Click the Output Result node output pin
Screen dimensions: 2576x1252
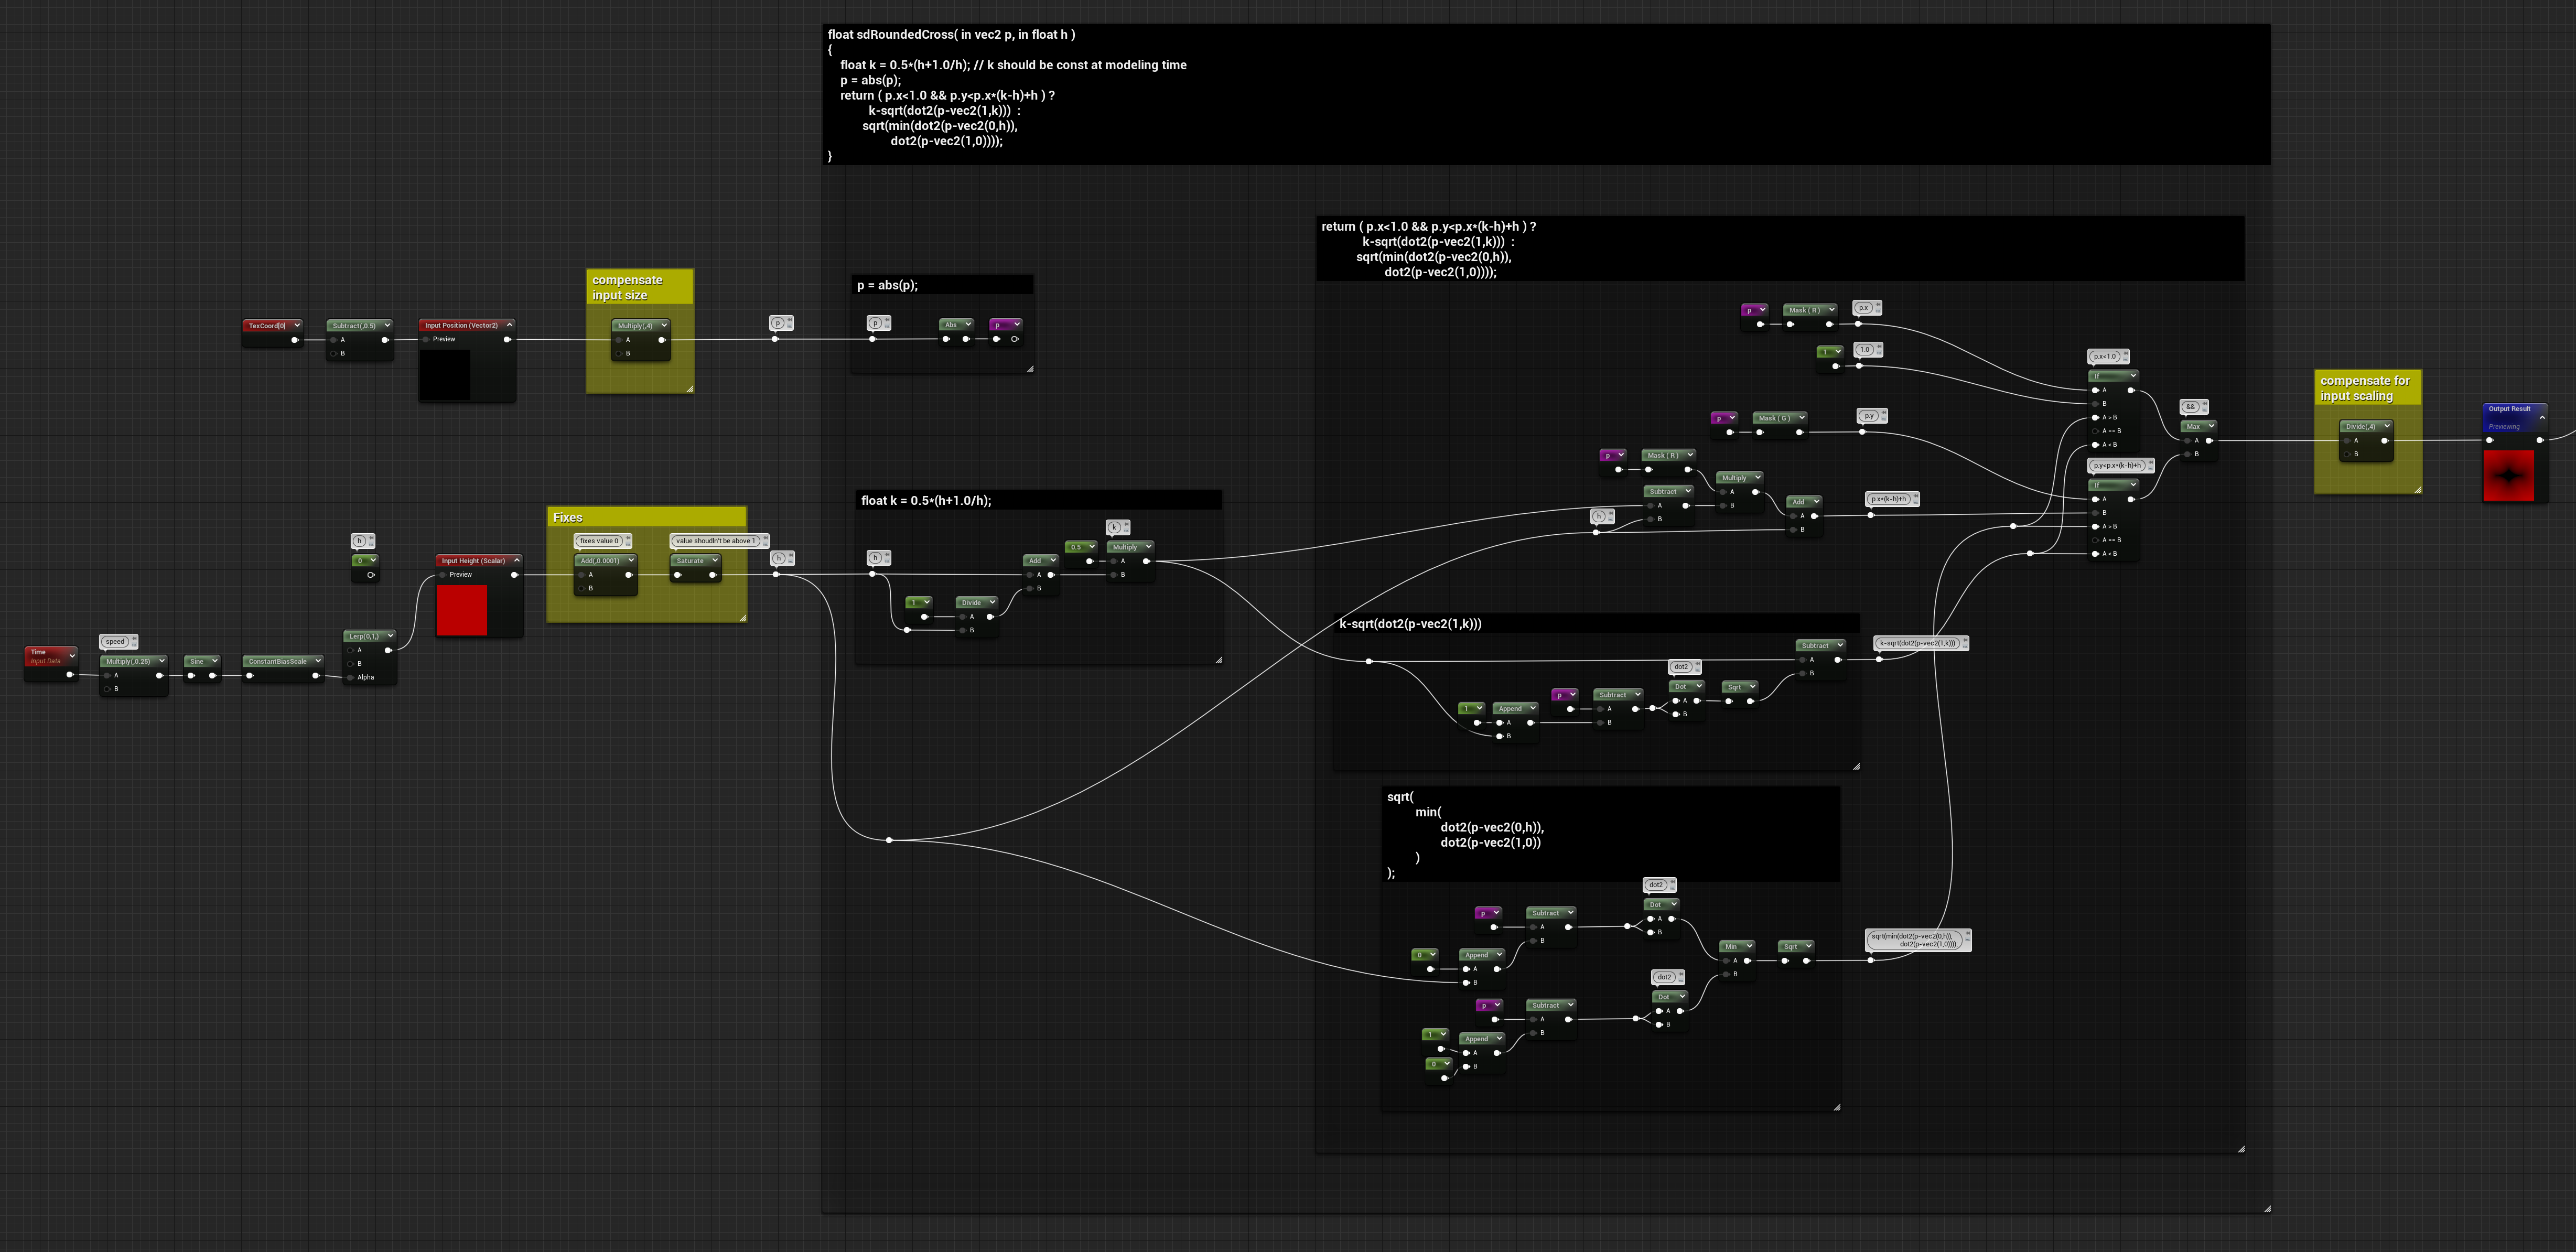[x=2540, y=440]
